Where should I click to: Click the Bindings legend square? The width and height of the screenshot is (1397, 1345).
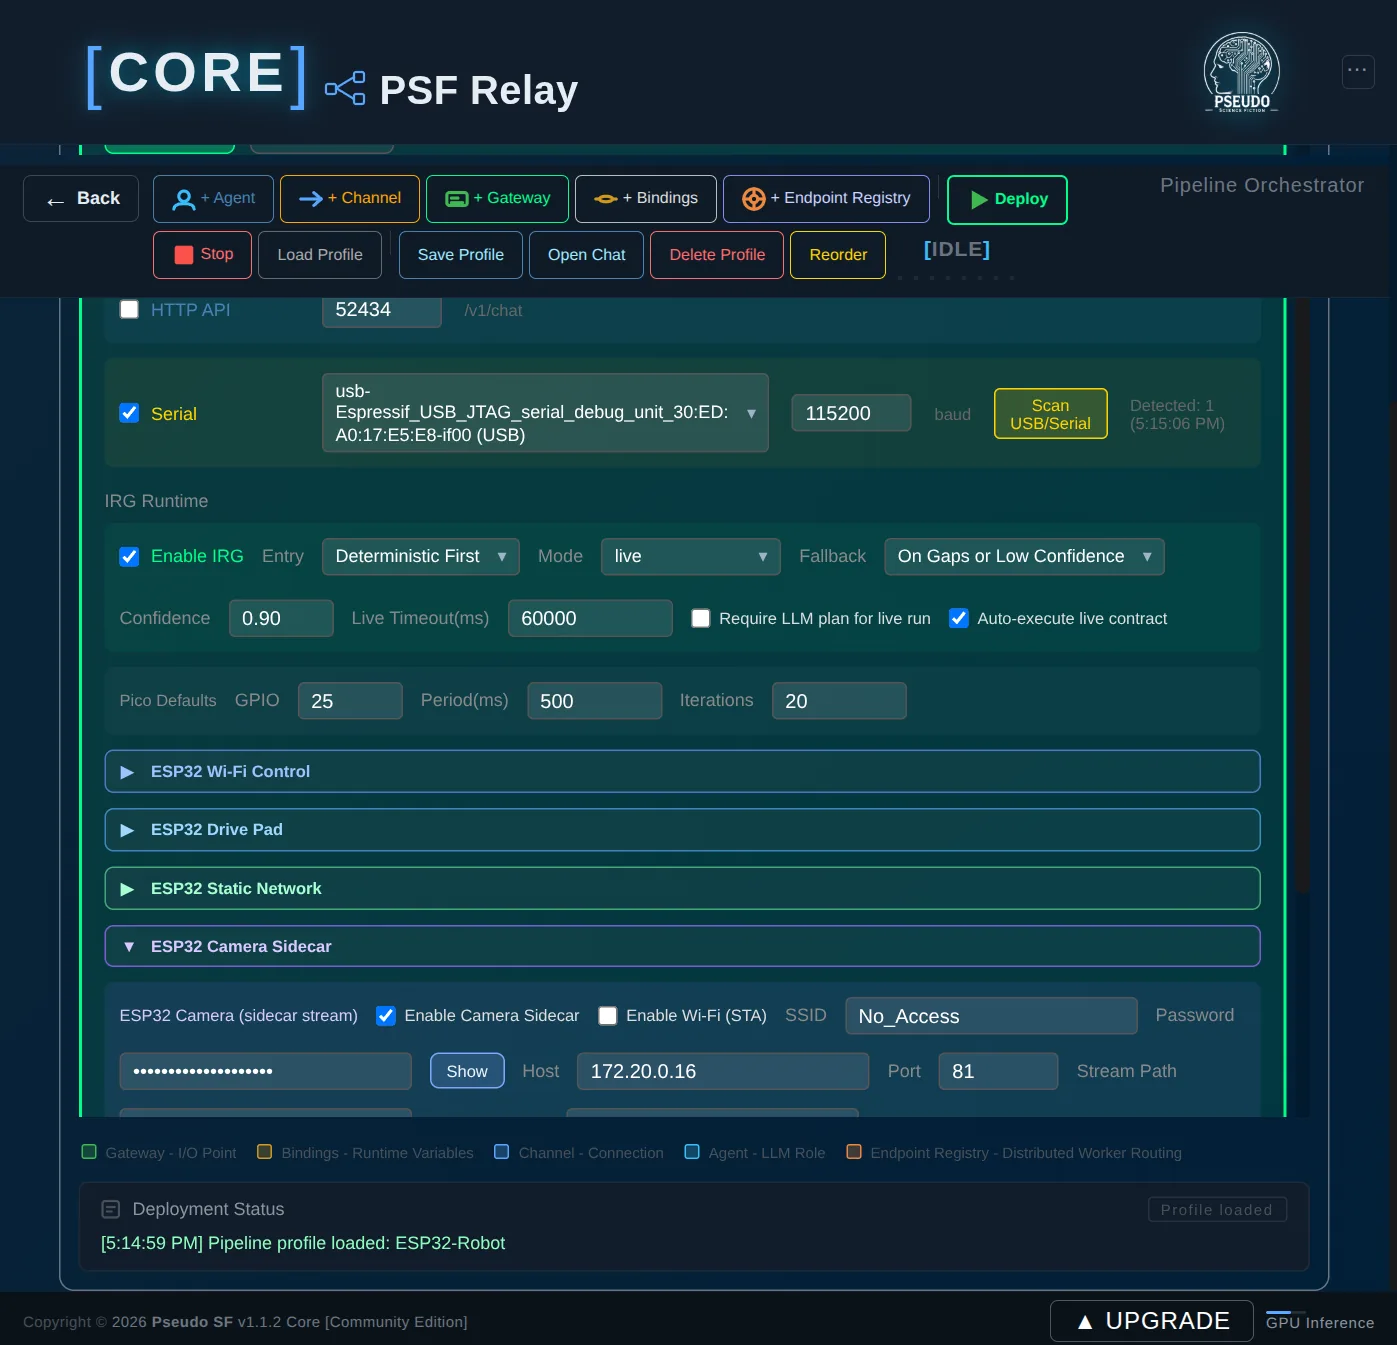[265, 1152]
